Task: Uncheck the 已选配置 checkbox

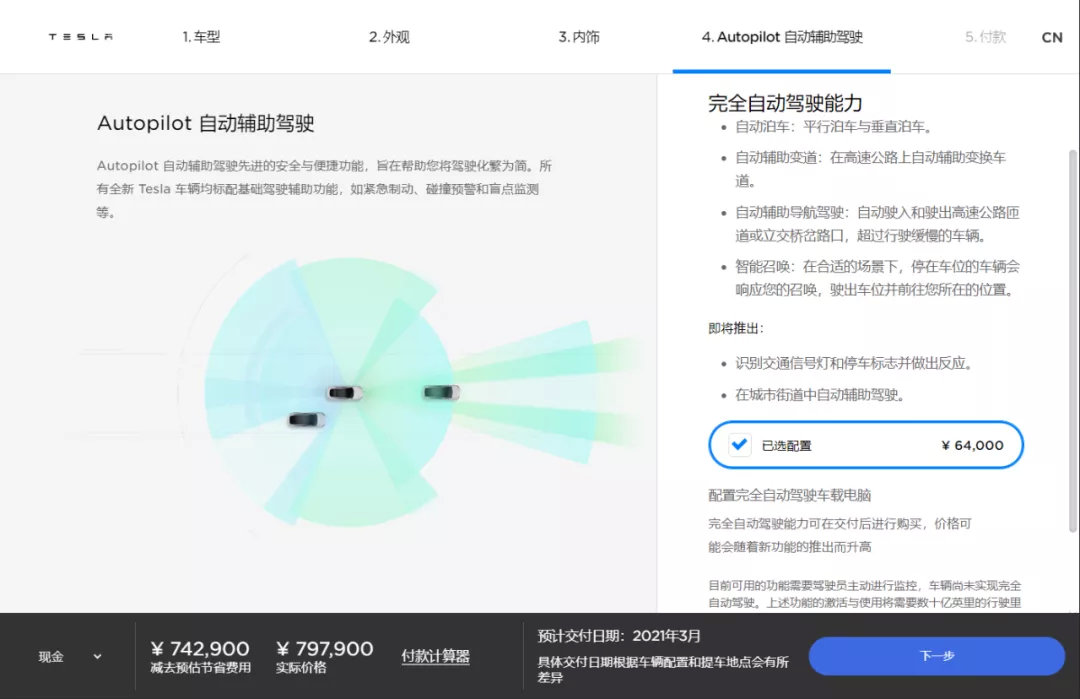Action: coord(740,444)
